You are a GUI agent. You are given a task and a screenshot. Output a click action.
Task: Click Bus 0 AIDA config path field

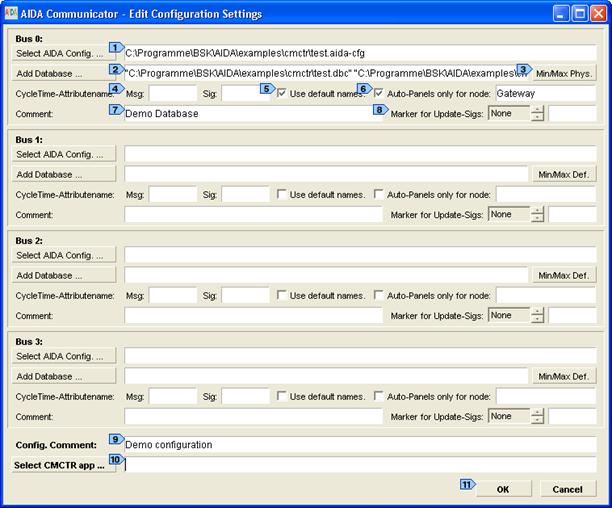[x=360, y=53]
